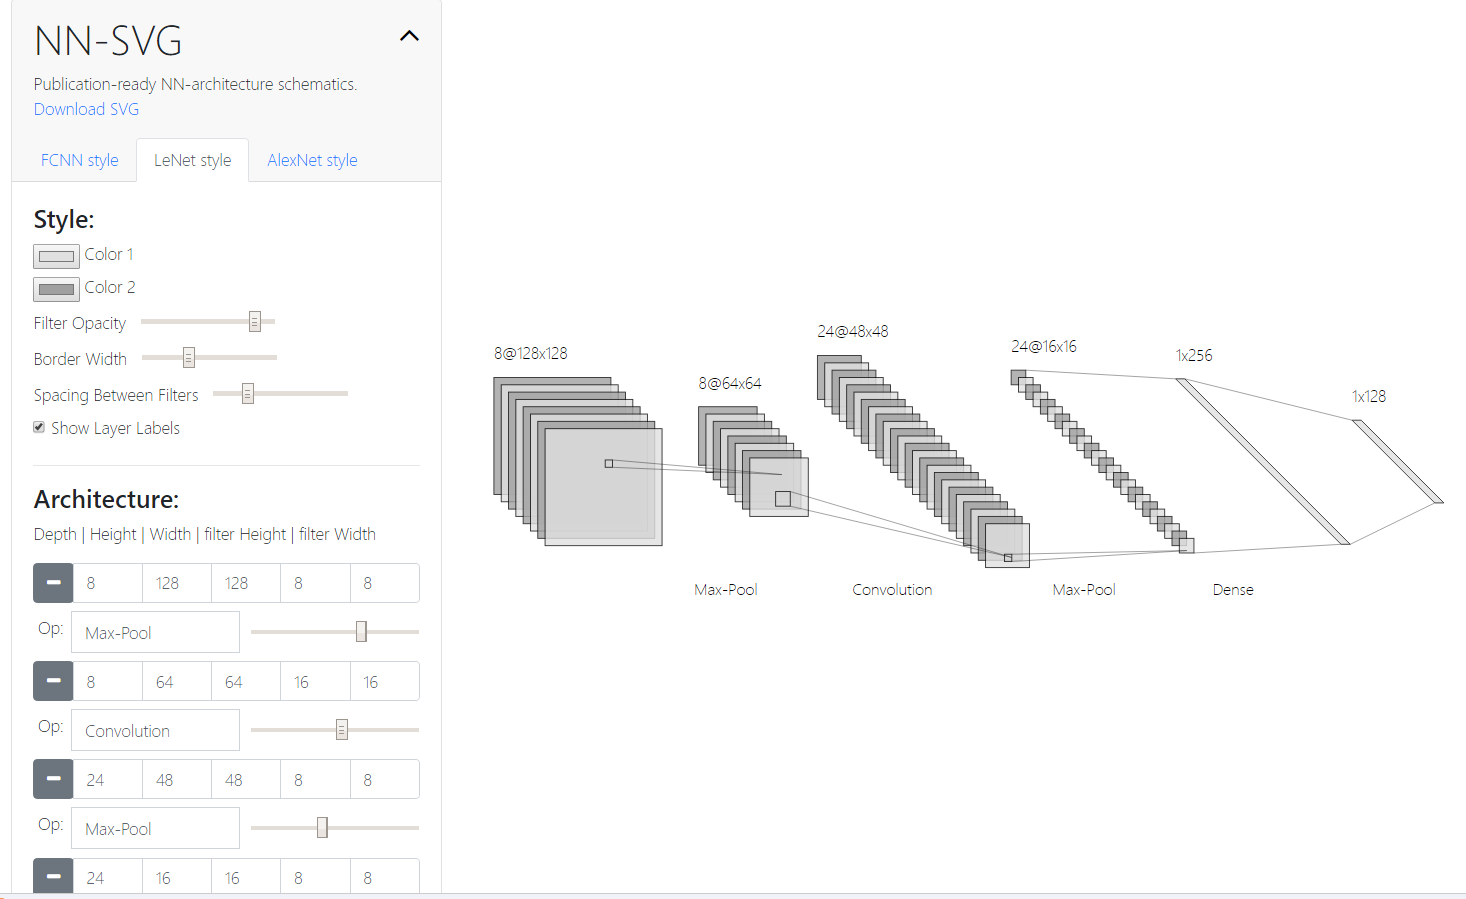Remove the first 8x128x128 layer row
The height and width of the screenshot is (899, 1466).
coord(53,583)
